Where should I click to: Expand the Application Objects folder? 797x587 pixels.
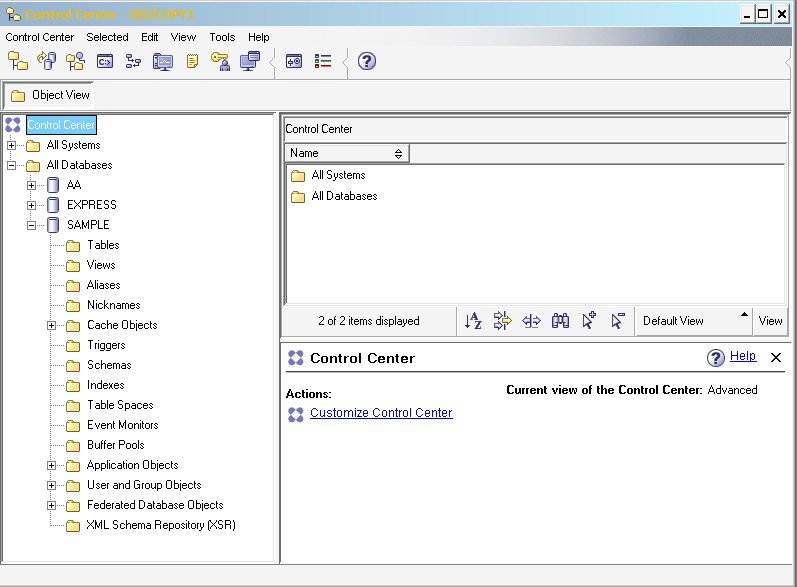[x=51, y=466]
